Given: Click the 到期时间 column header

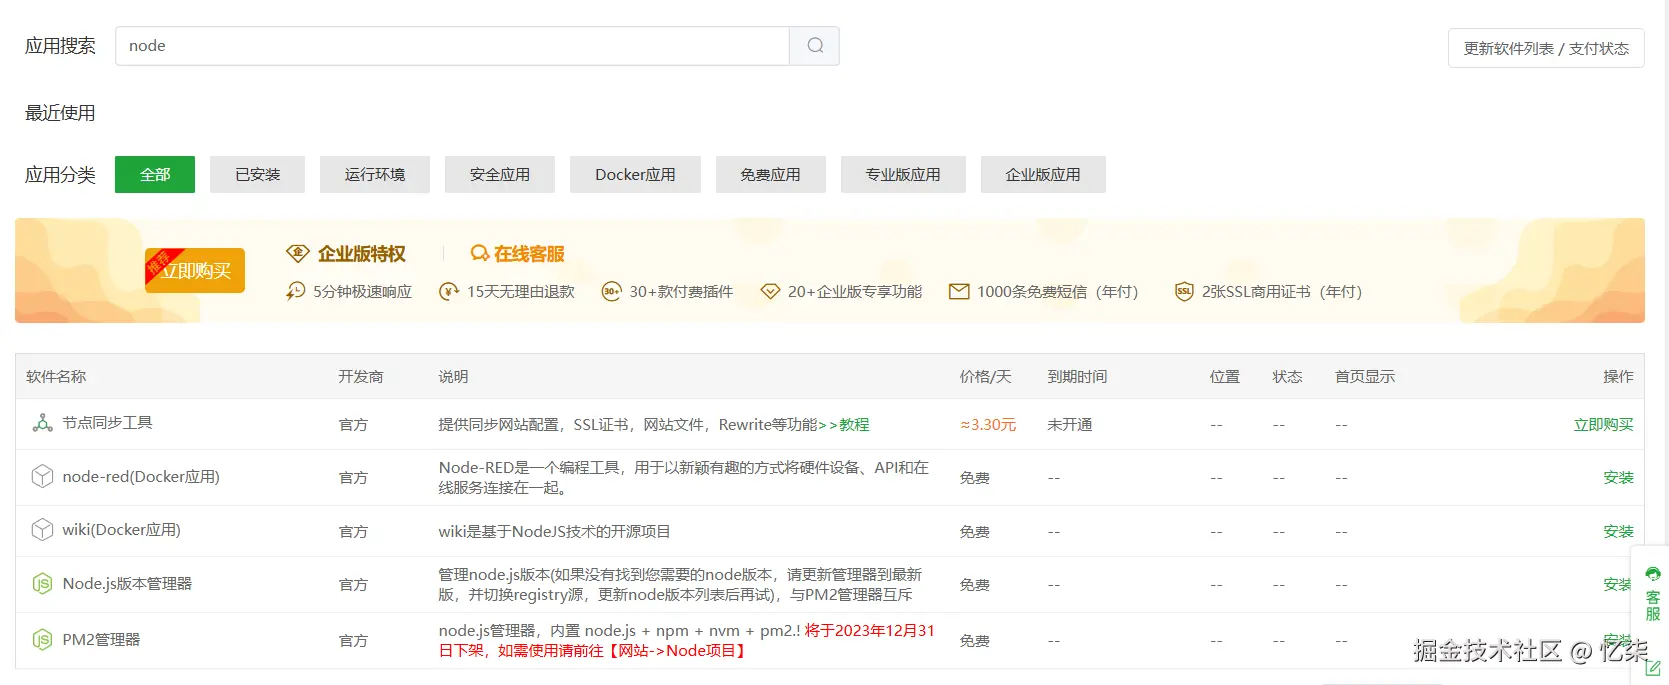Looking at the screenshot, I should tap(1077, 377).
